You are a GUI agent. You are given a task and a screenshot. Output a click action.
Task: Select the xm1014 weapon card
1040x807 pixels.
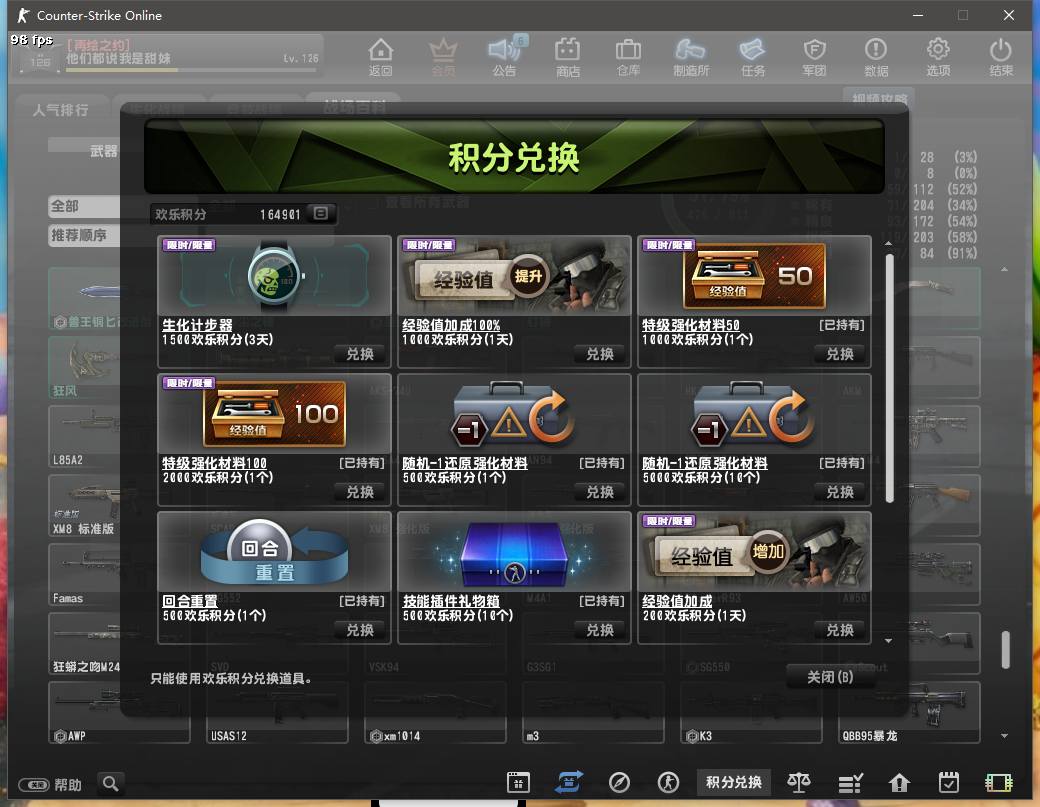tap(435, 713)
